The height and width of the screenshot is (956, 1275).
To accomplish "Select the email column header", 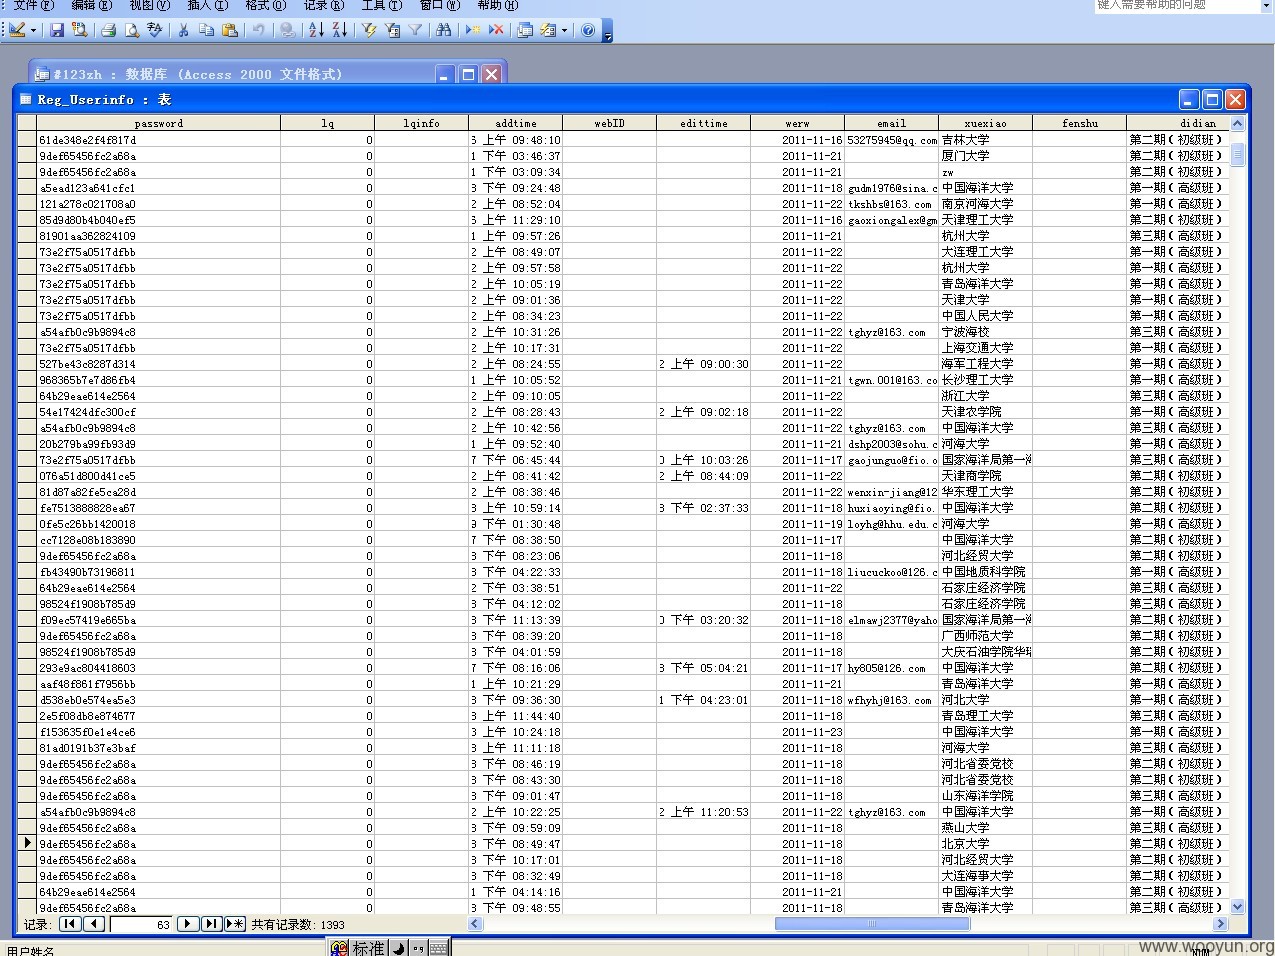I will pyautogui.click(x=891, y=123).
